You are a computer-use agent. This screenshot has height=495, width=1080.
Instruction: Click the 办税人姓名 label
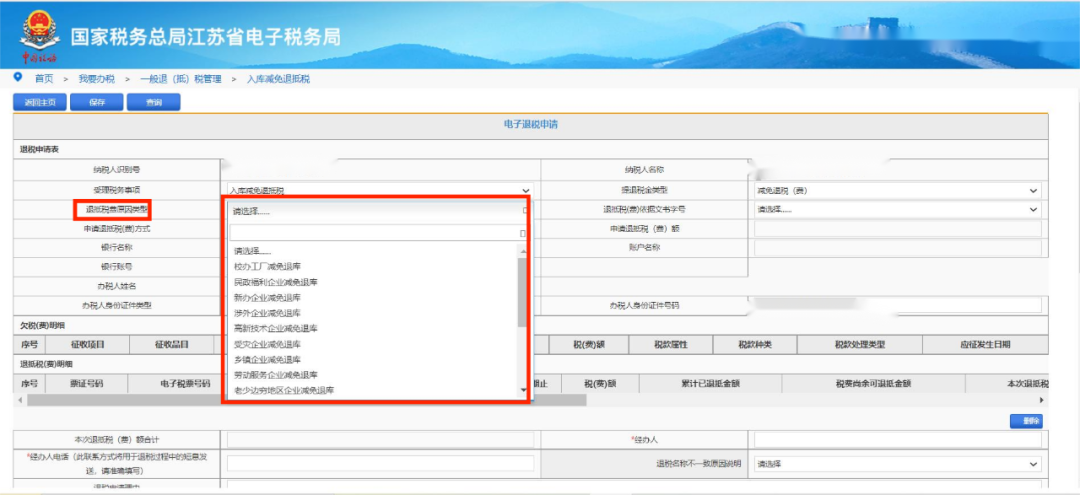(116, 286)
